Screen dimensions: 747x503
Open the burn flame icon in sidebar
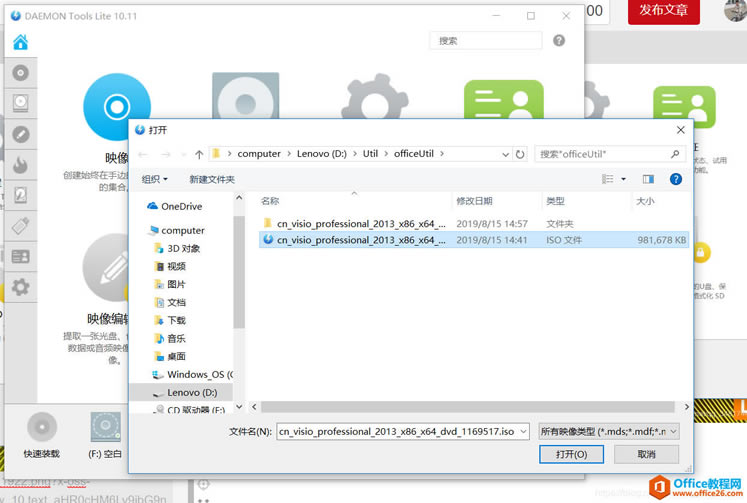[20, 165]
